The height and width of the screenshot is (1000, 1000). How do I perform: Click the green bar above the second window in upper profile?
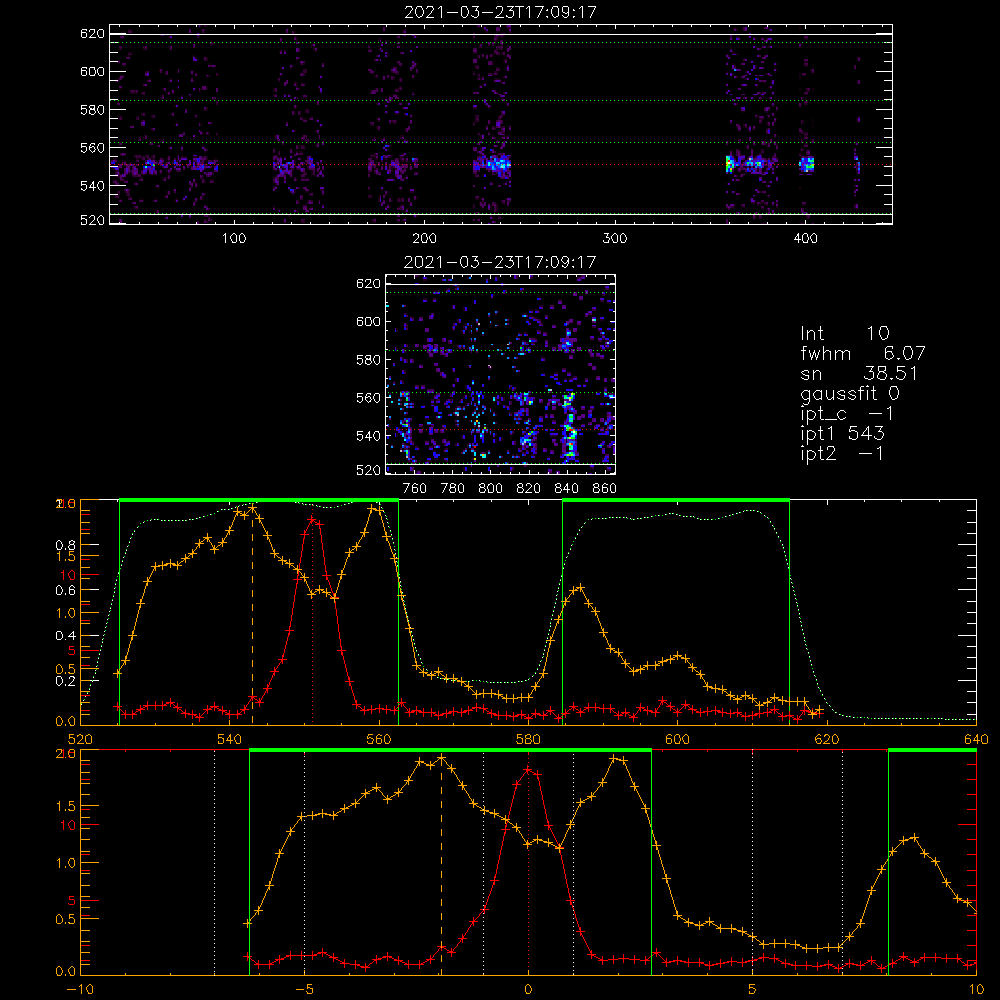(x=676, y=501)
